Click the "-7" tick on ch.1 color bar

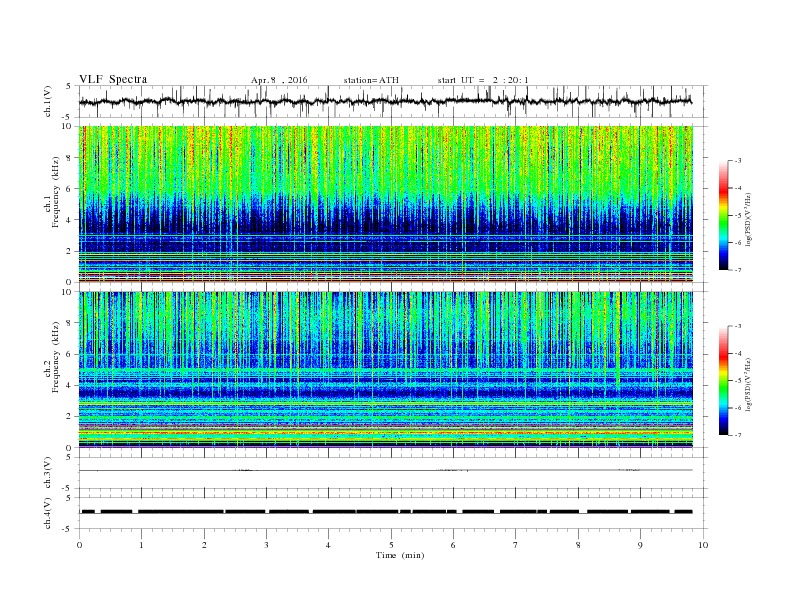(x=738, y=270)
